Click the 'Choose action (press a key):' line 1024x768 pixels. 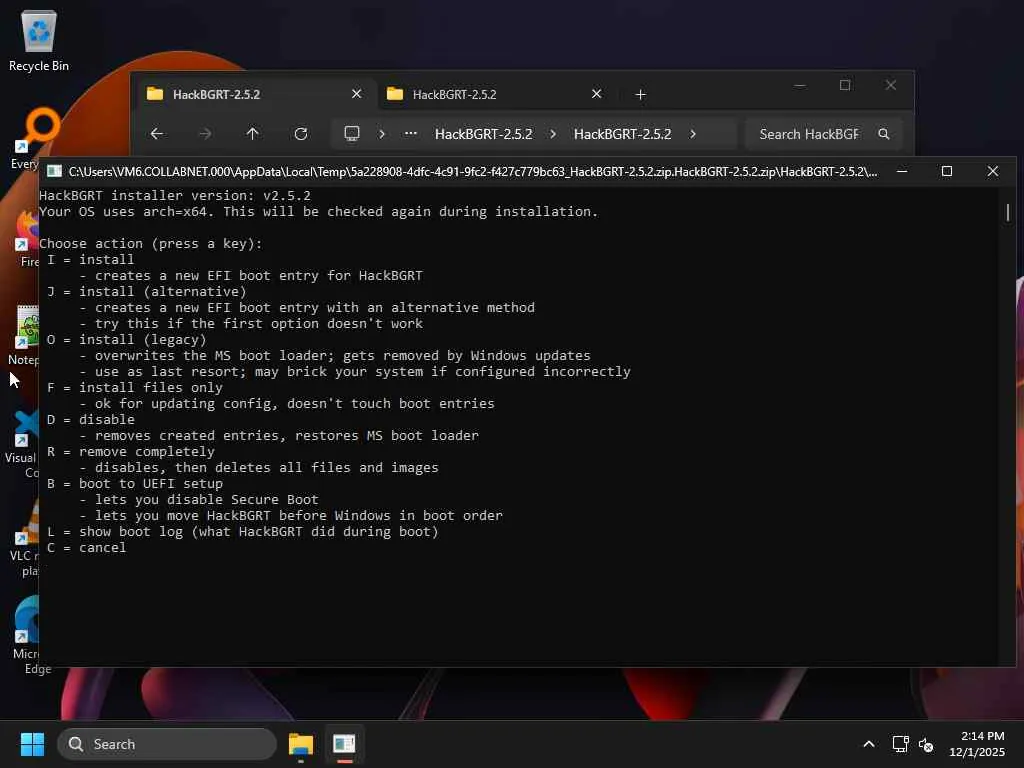pyautogui.click(x=150, y=244)
